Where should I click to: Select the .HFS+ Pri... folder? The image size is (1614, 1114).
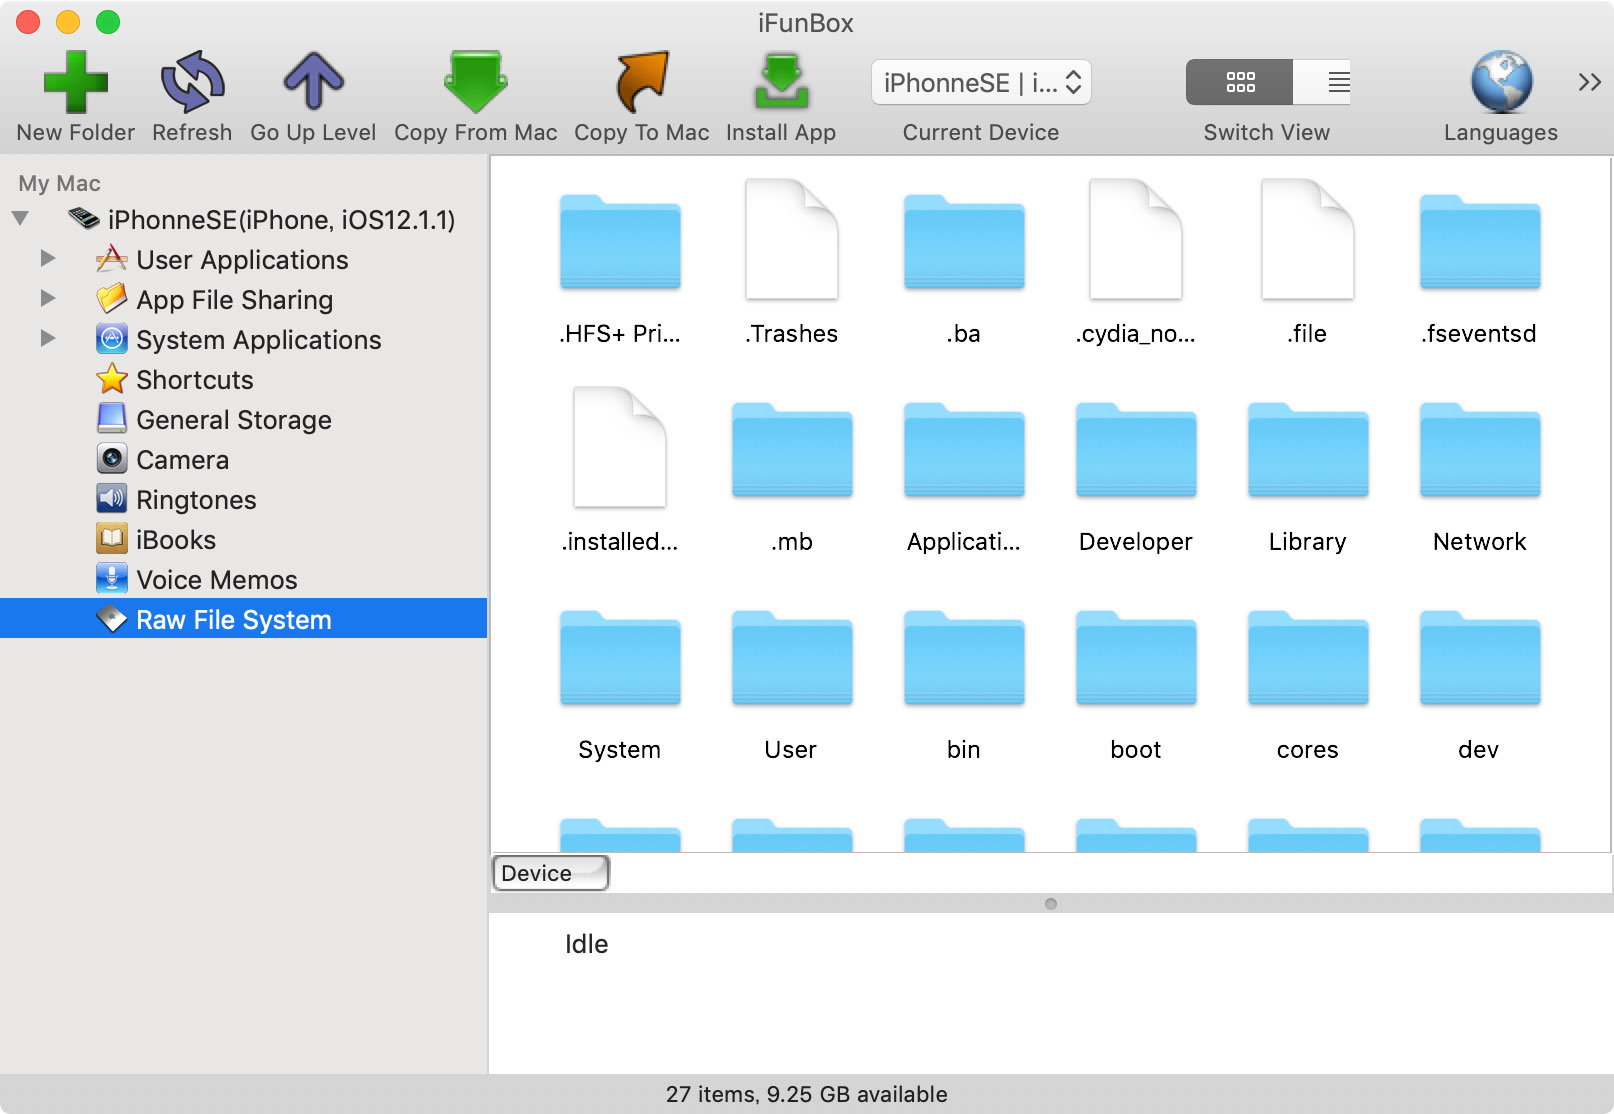click(x=620, y=243)
